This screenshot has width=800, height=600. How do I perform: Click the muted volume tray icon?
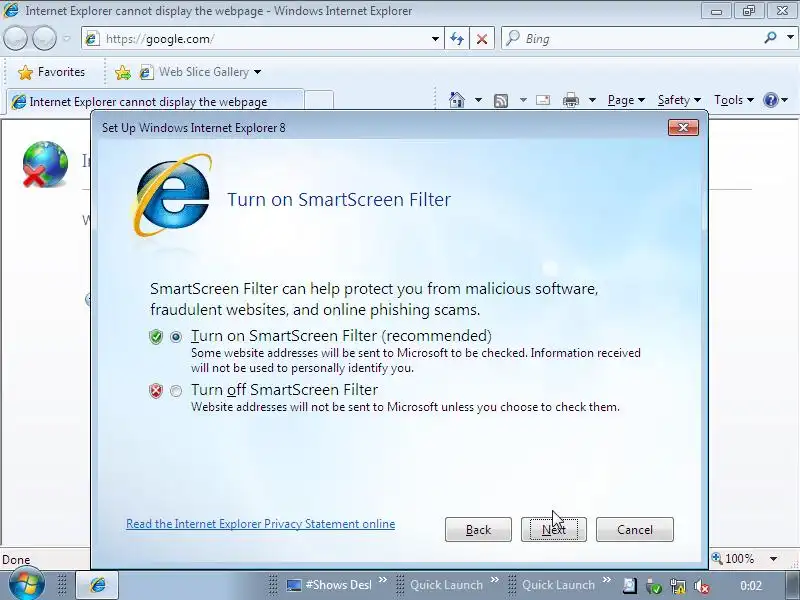point(702,587)
